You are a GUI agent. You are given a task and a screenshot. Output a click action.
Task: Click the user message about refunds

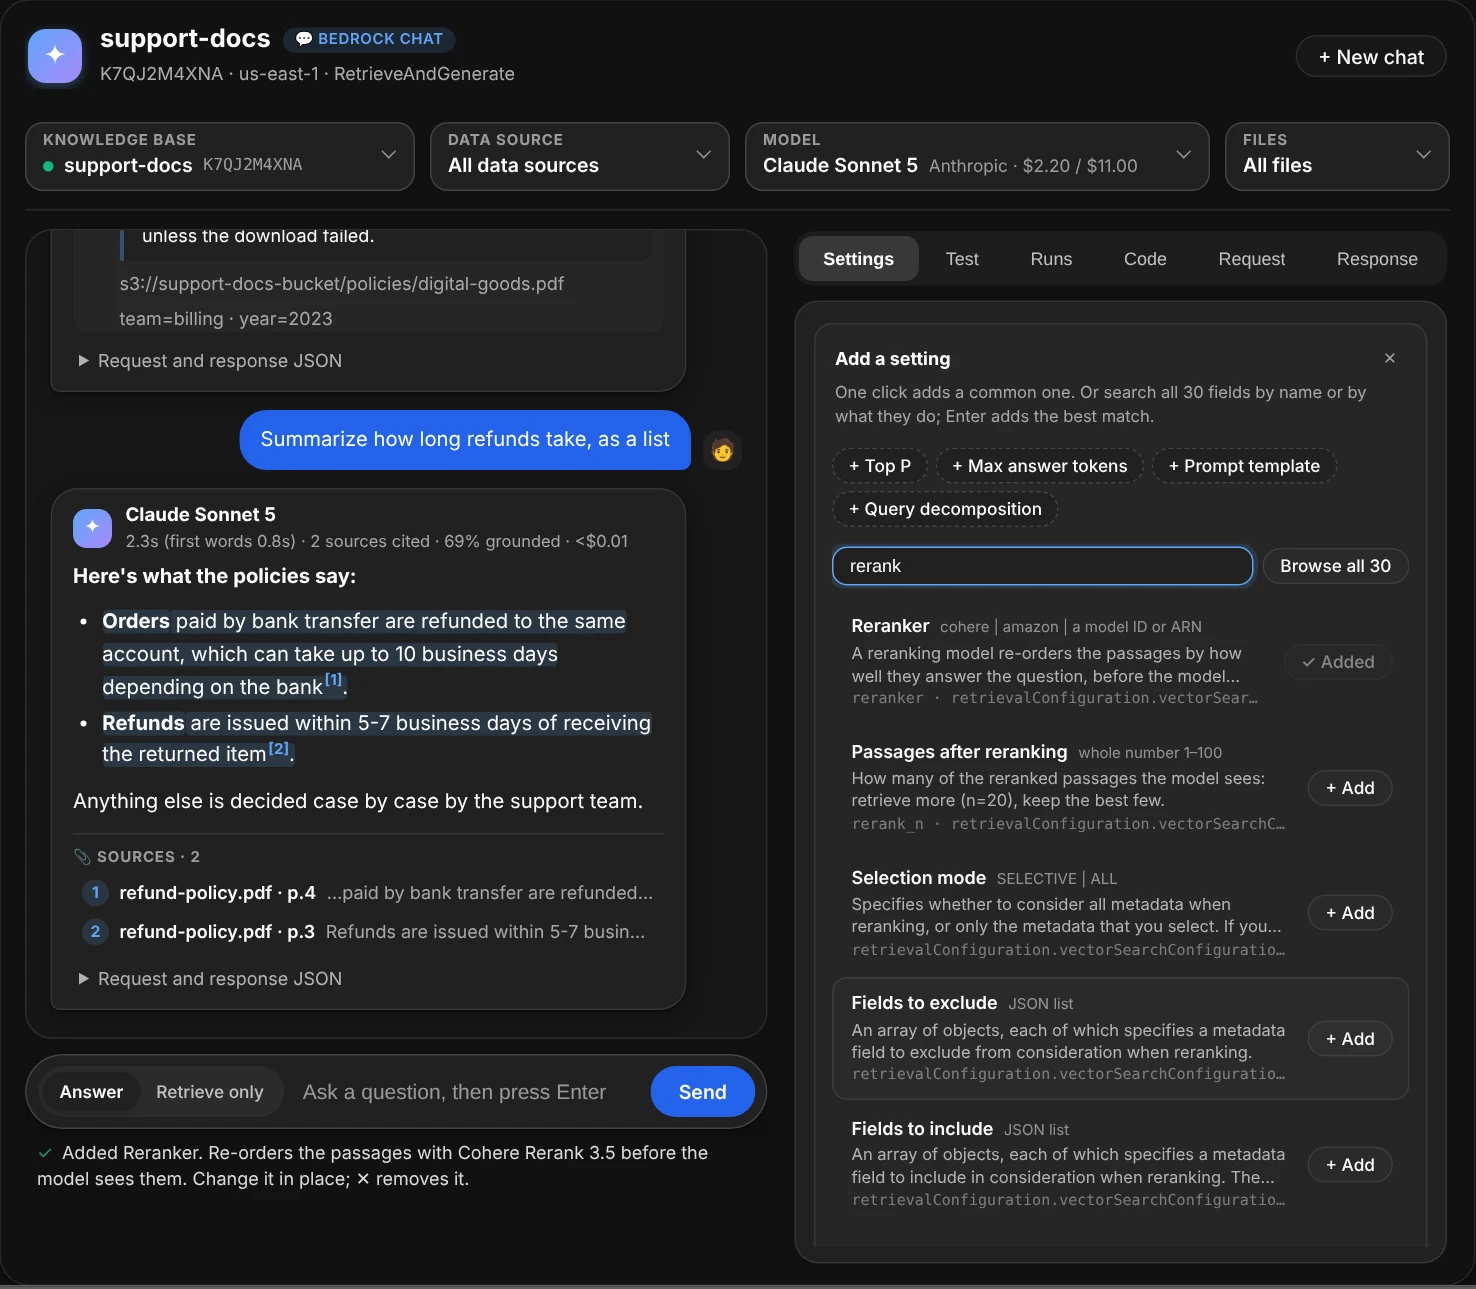click(465, 440)
